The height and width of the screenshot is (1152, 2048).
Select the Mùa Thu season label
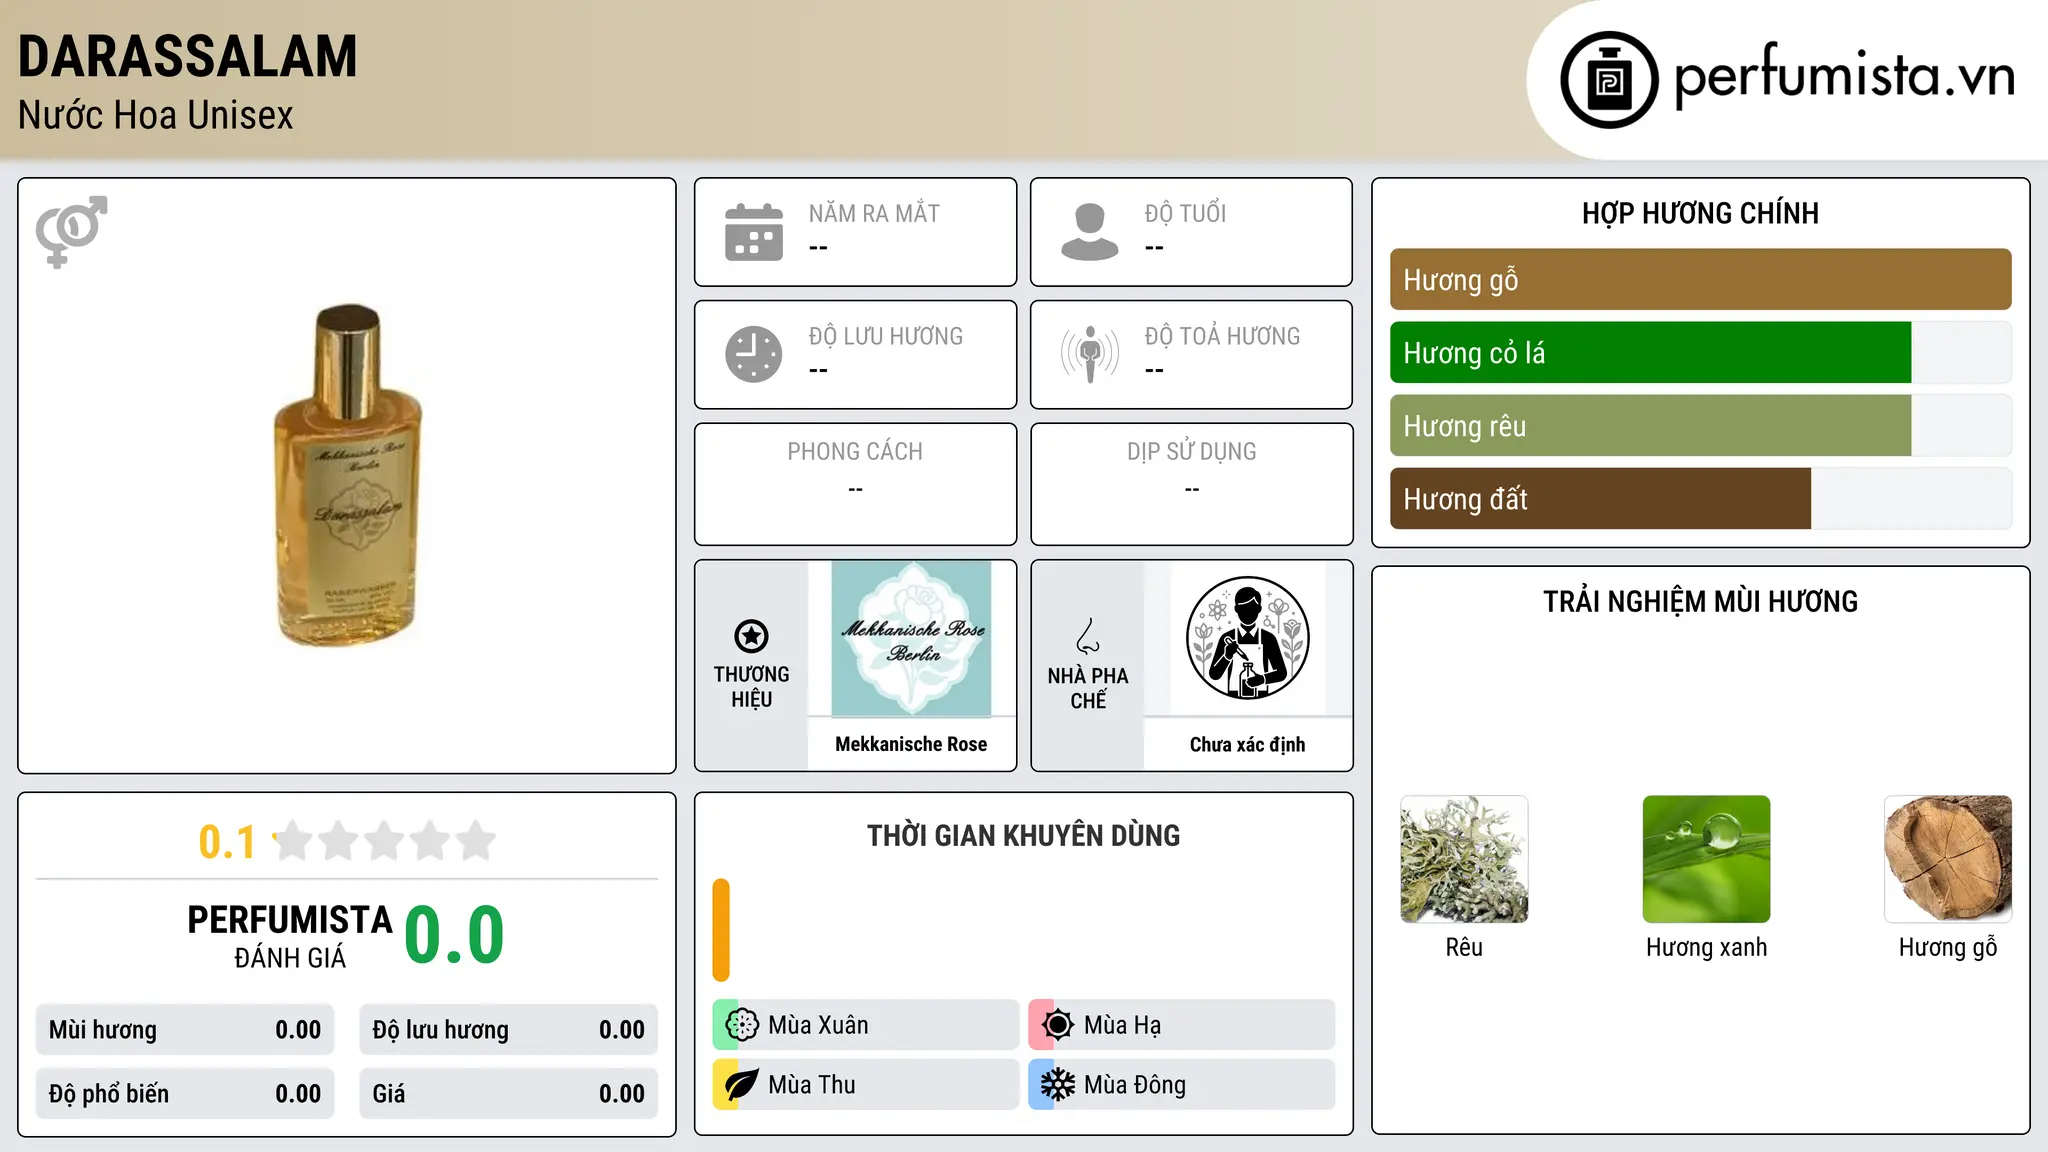tap(812, 1085)
